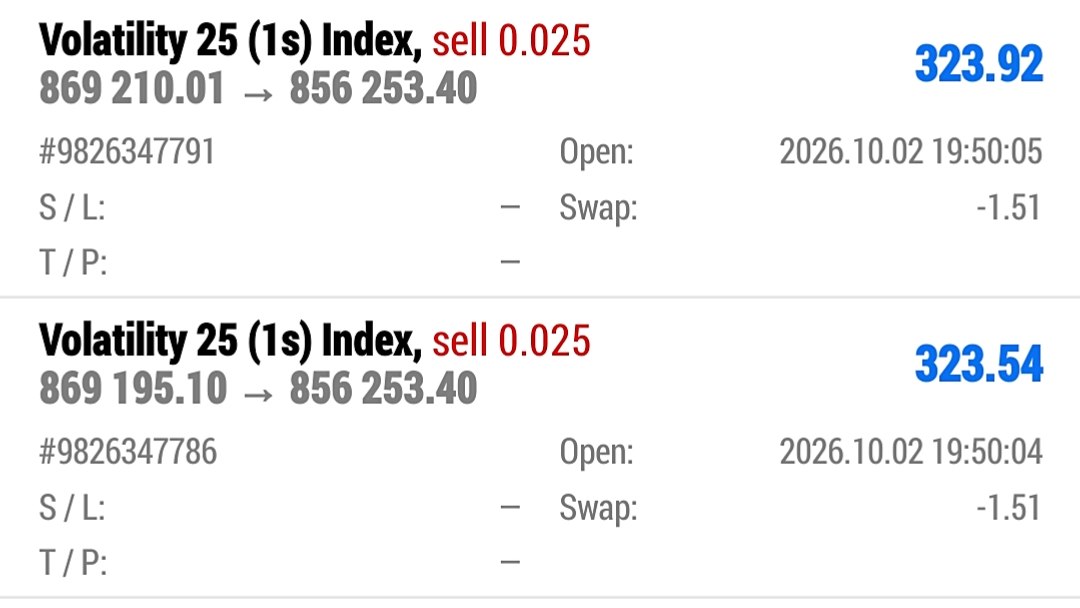
Task: Click open time 2026.10.02 19:50:05
Action: point(911,151)
